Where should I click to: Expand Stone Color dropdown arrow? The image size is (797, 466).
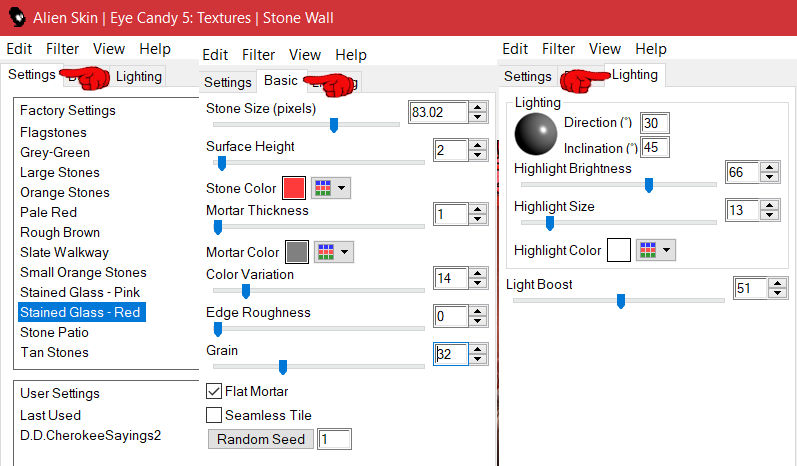pos(342,188)
